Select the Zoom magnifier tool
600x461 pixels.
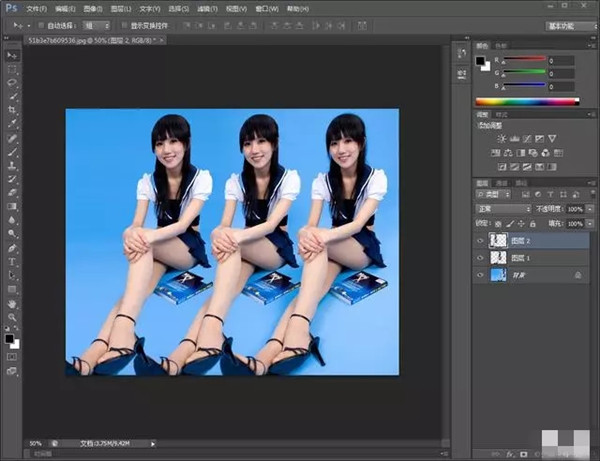(12, 316)
